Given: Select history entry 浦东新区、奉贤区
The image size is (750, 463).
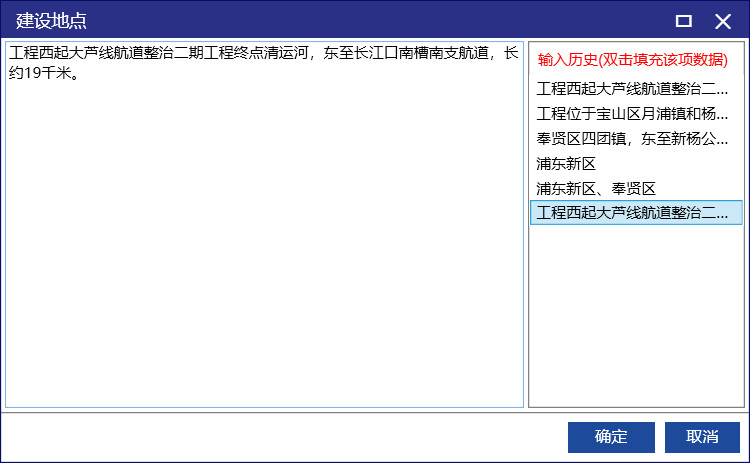Looking at the screenshot, I should pos(636,188).
